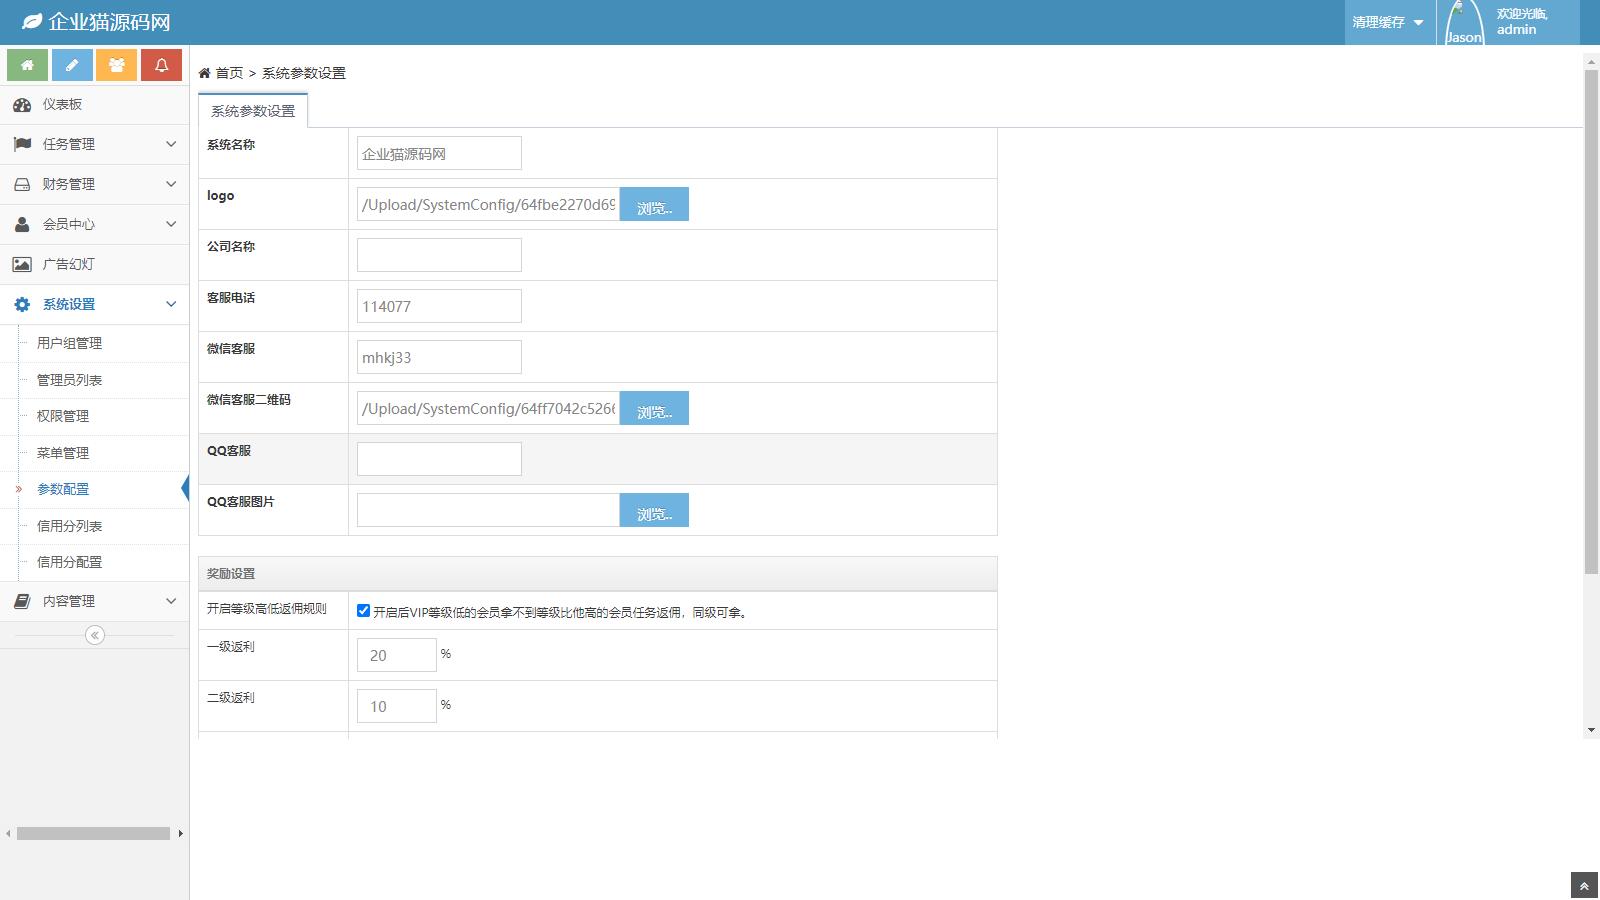Open 仪表板 dashboard from sidebar

(x=62, y=105)
